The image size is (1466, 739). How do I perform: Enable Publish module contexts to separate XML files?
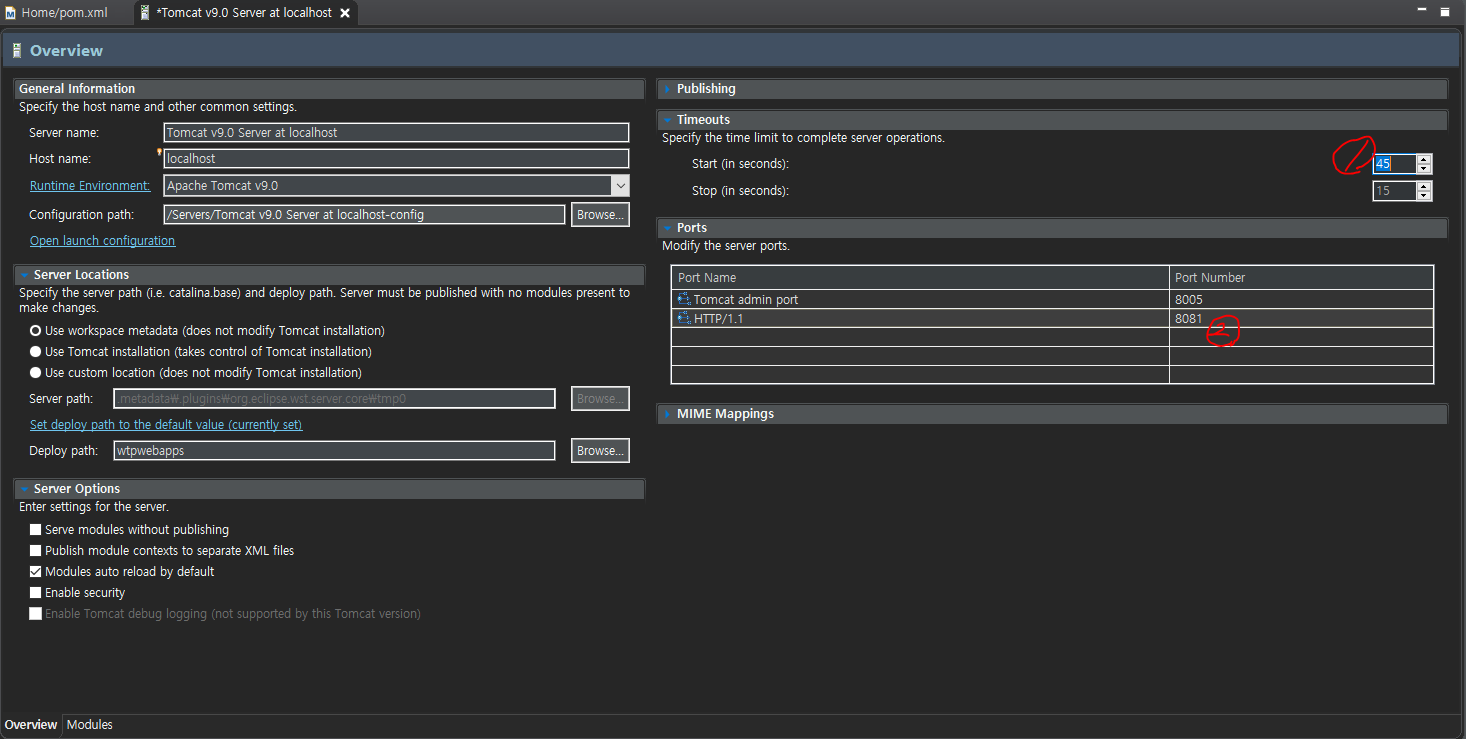pyautogui.click(x=36, y=550)
